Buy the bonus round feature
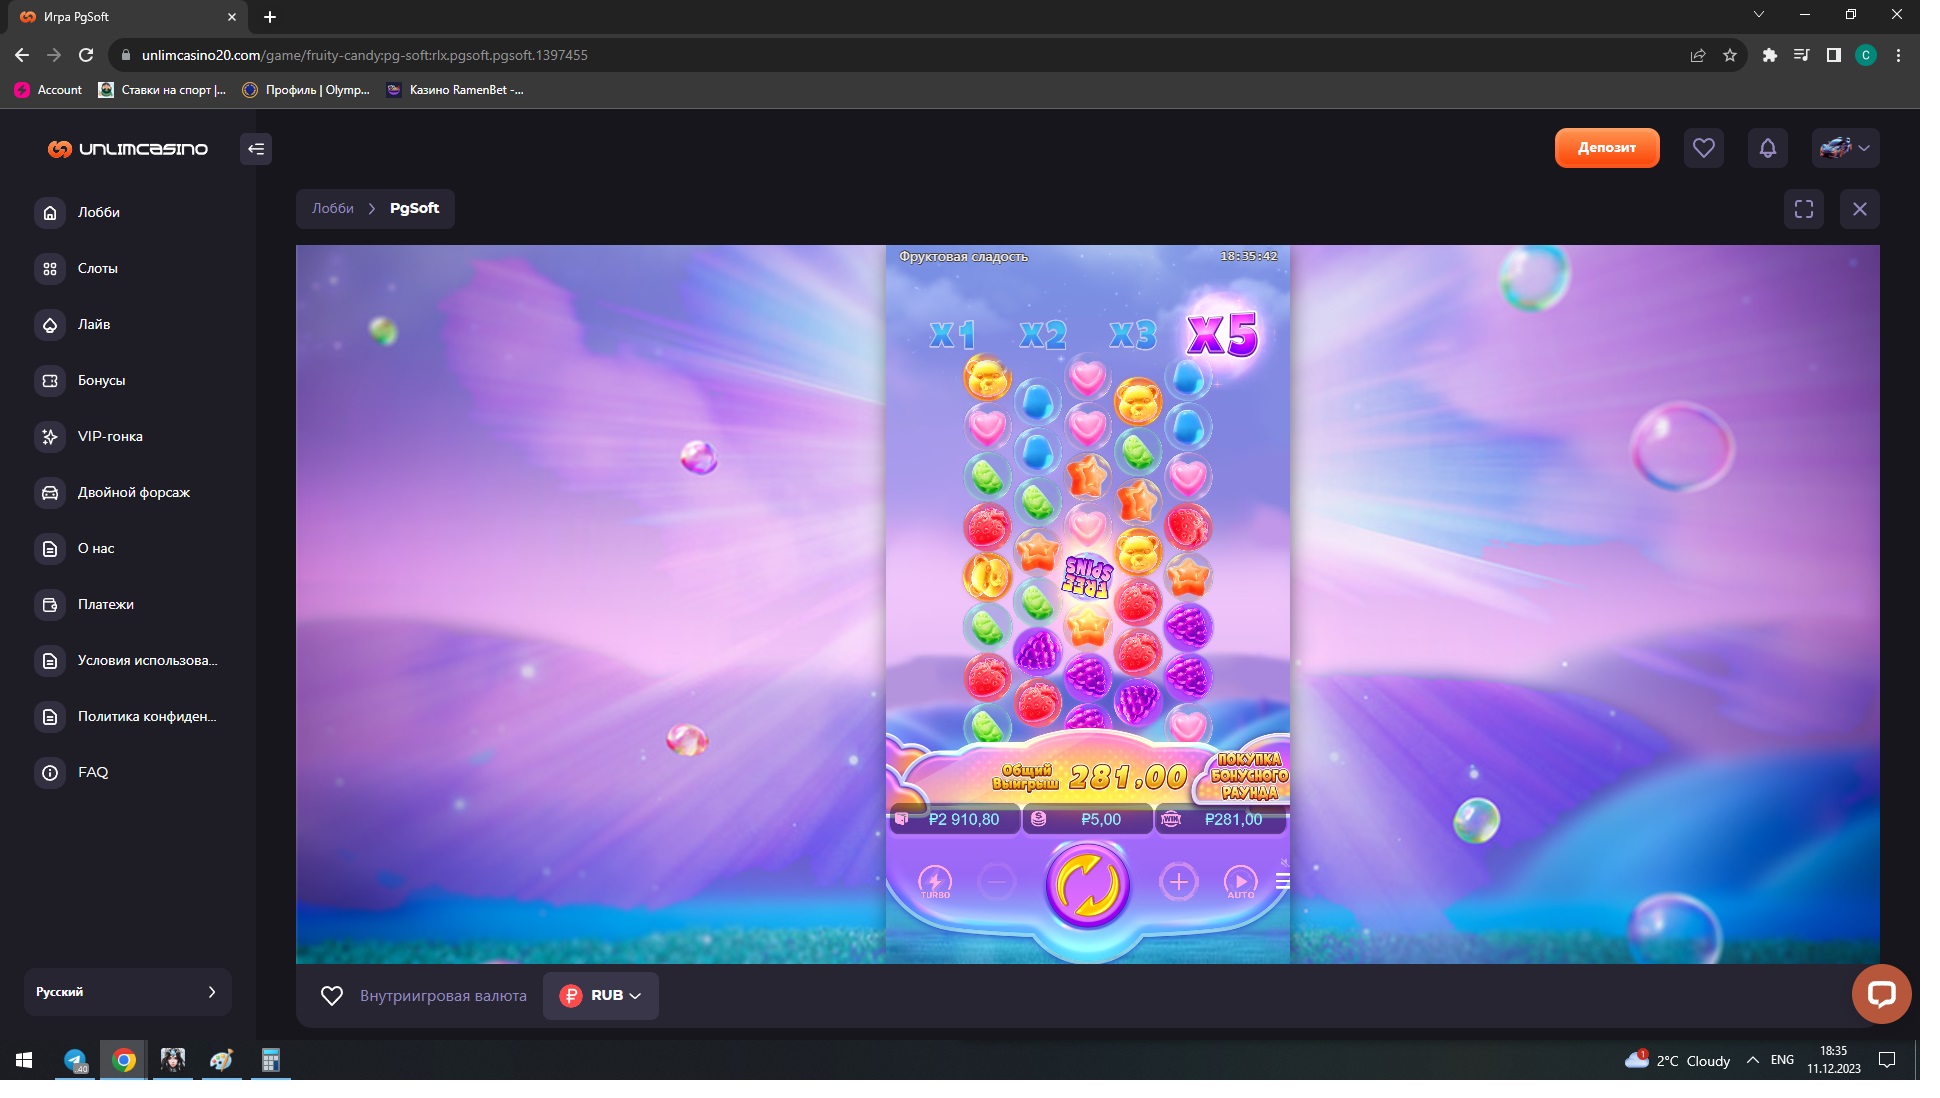Screen dimensions: 1940x1098 click(1247, 776)
